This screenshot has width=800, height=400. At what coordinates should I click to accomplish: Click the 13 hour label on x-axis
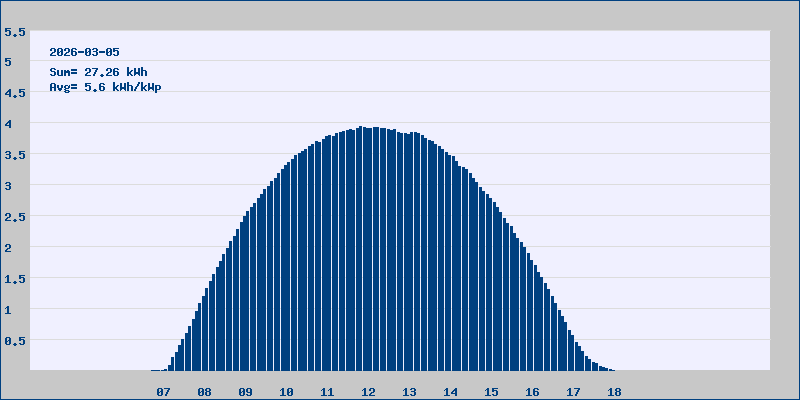click(x=410, y=392)
